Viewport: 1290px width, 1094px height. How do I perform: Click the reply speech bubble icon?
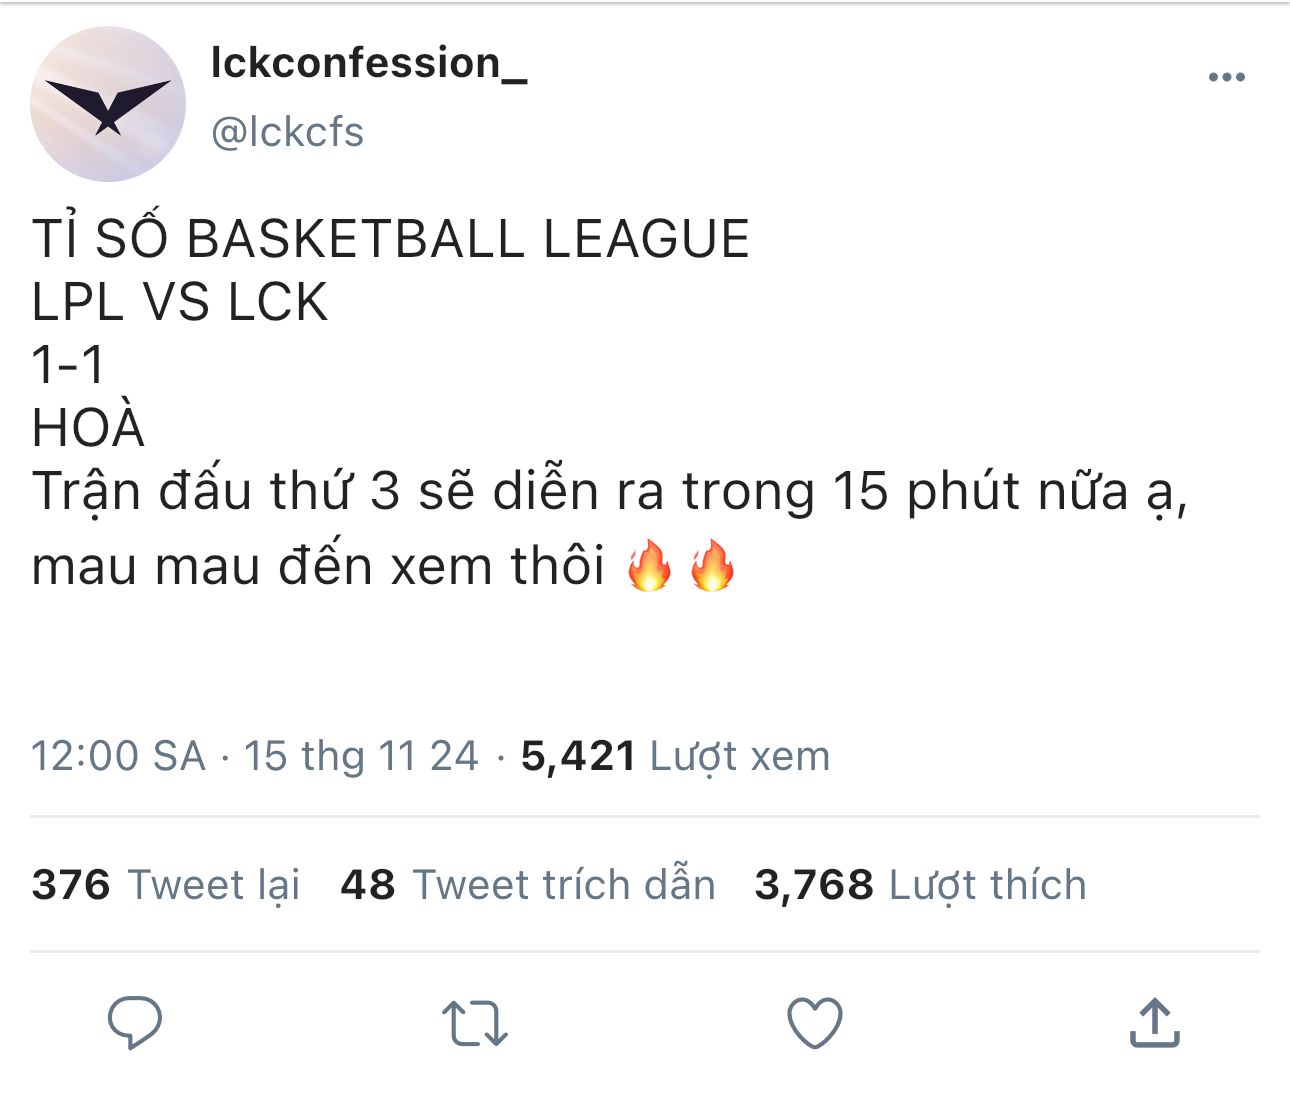click(x=135, y=1022)
